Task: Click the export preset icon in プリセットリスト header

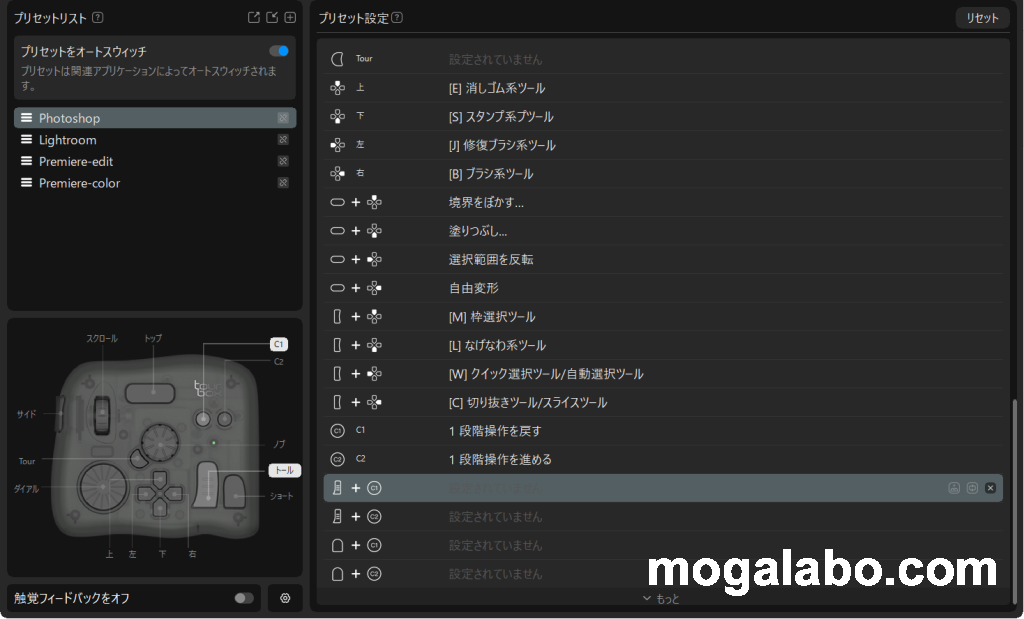Action: 254,17
